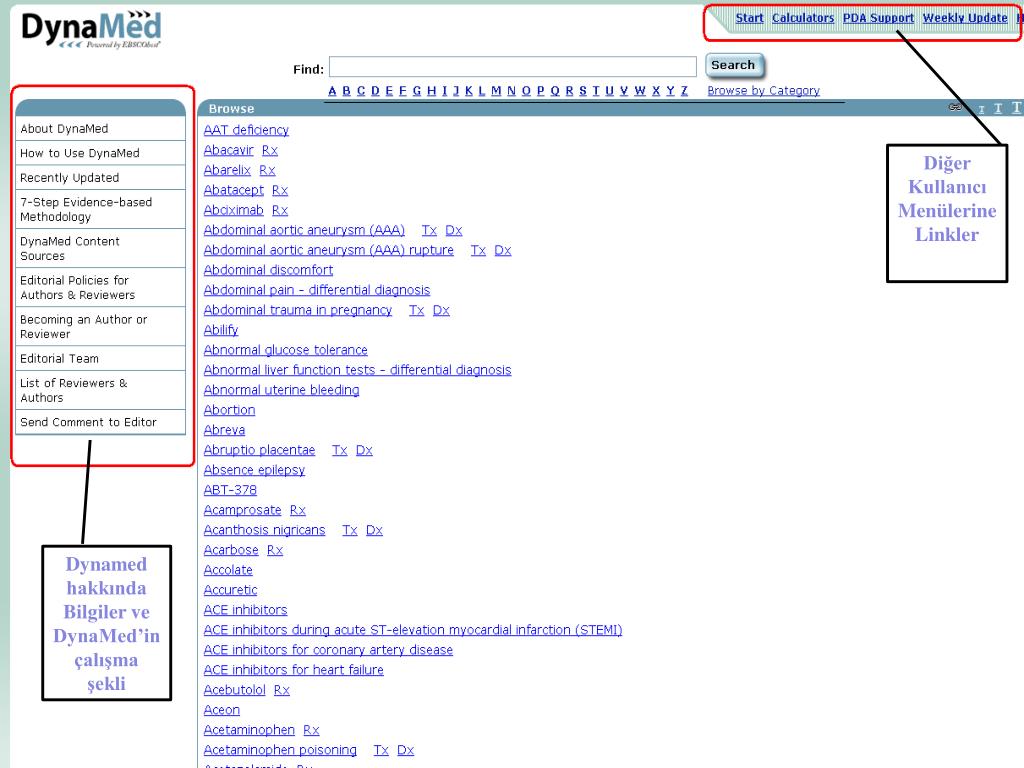Open Abdominal pain - differential diagnosis
The width and height of the screenshot is (1024, 768).
(317, 290)
